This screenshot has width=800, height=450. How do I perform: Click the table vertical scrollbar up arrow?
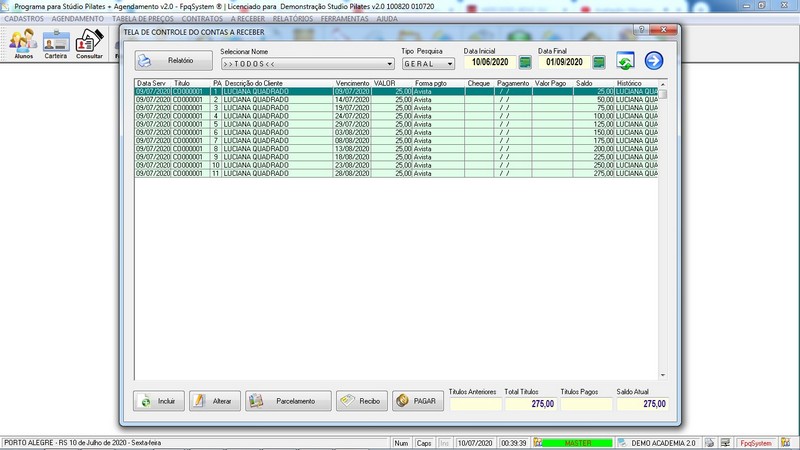tap(662, 84)
